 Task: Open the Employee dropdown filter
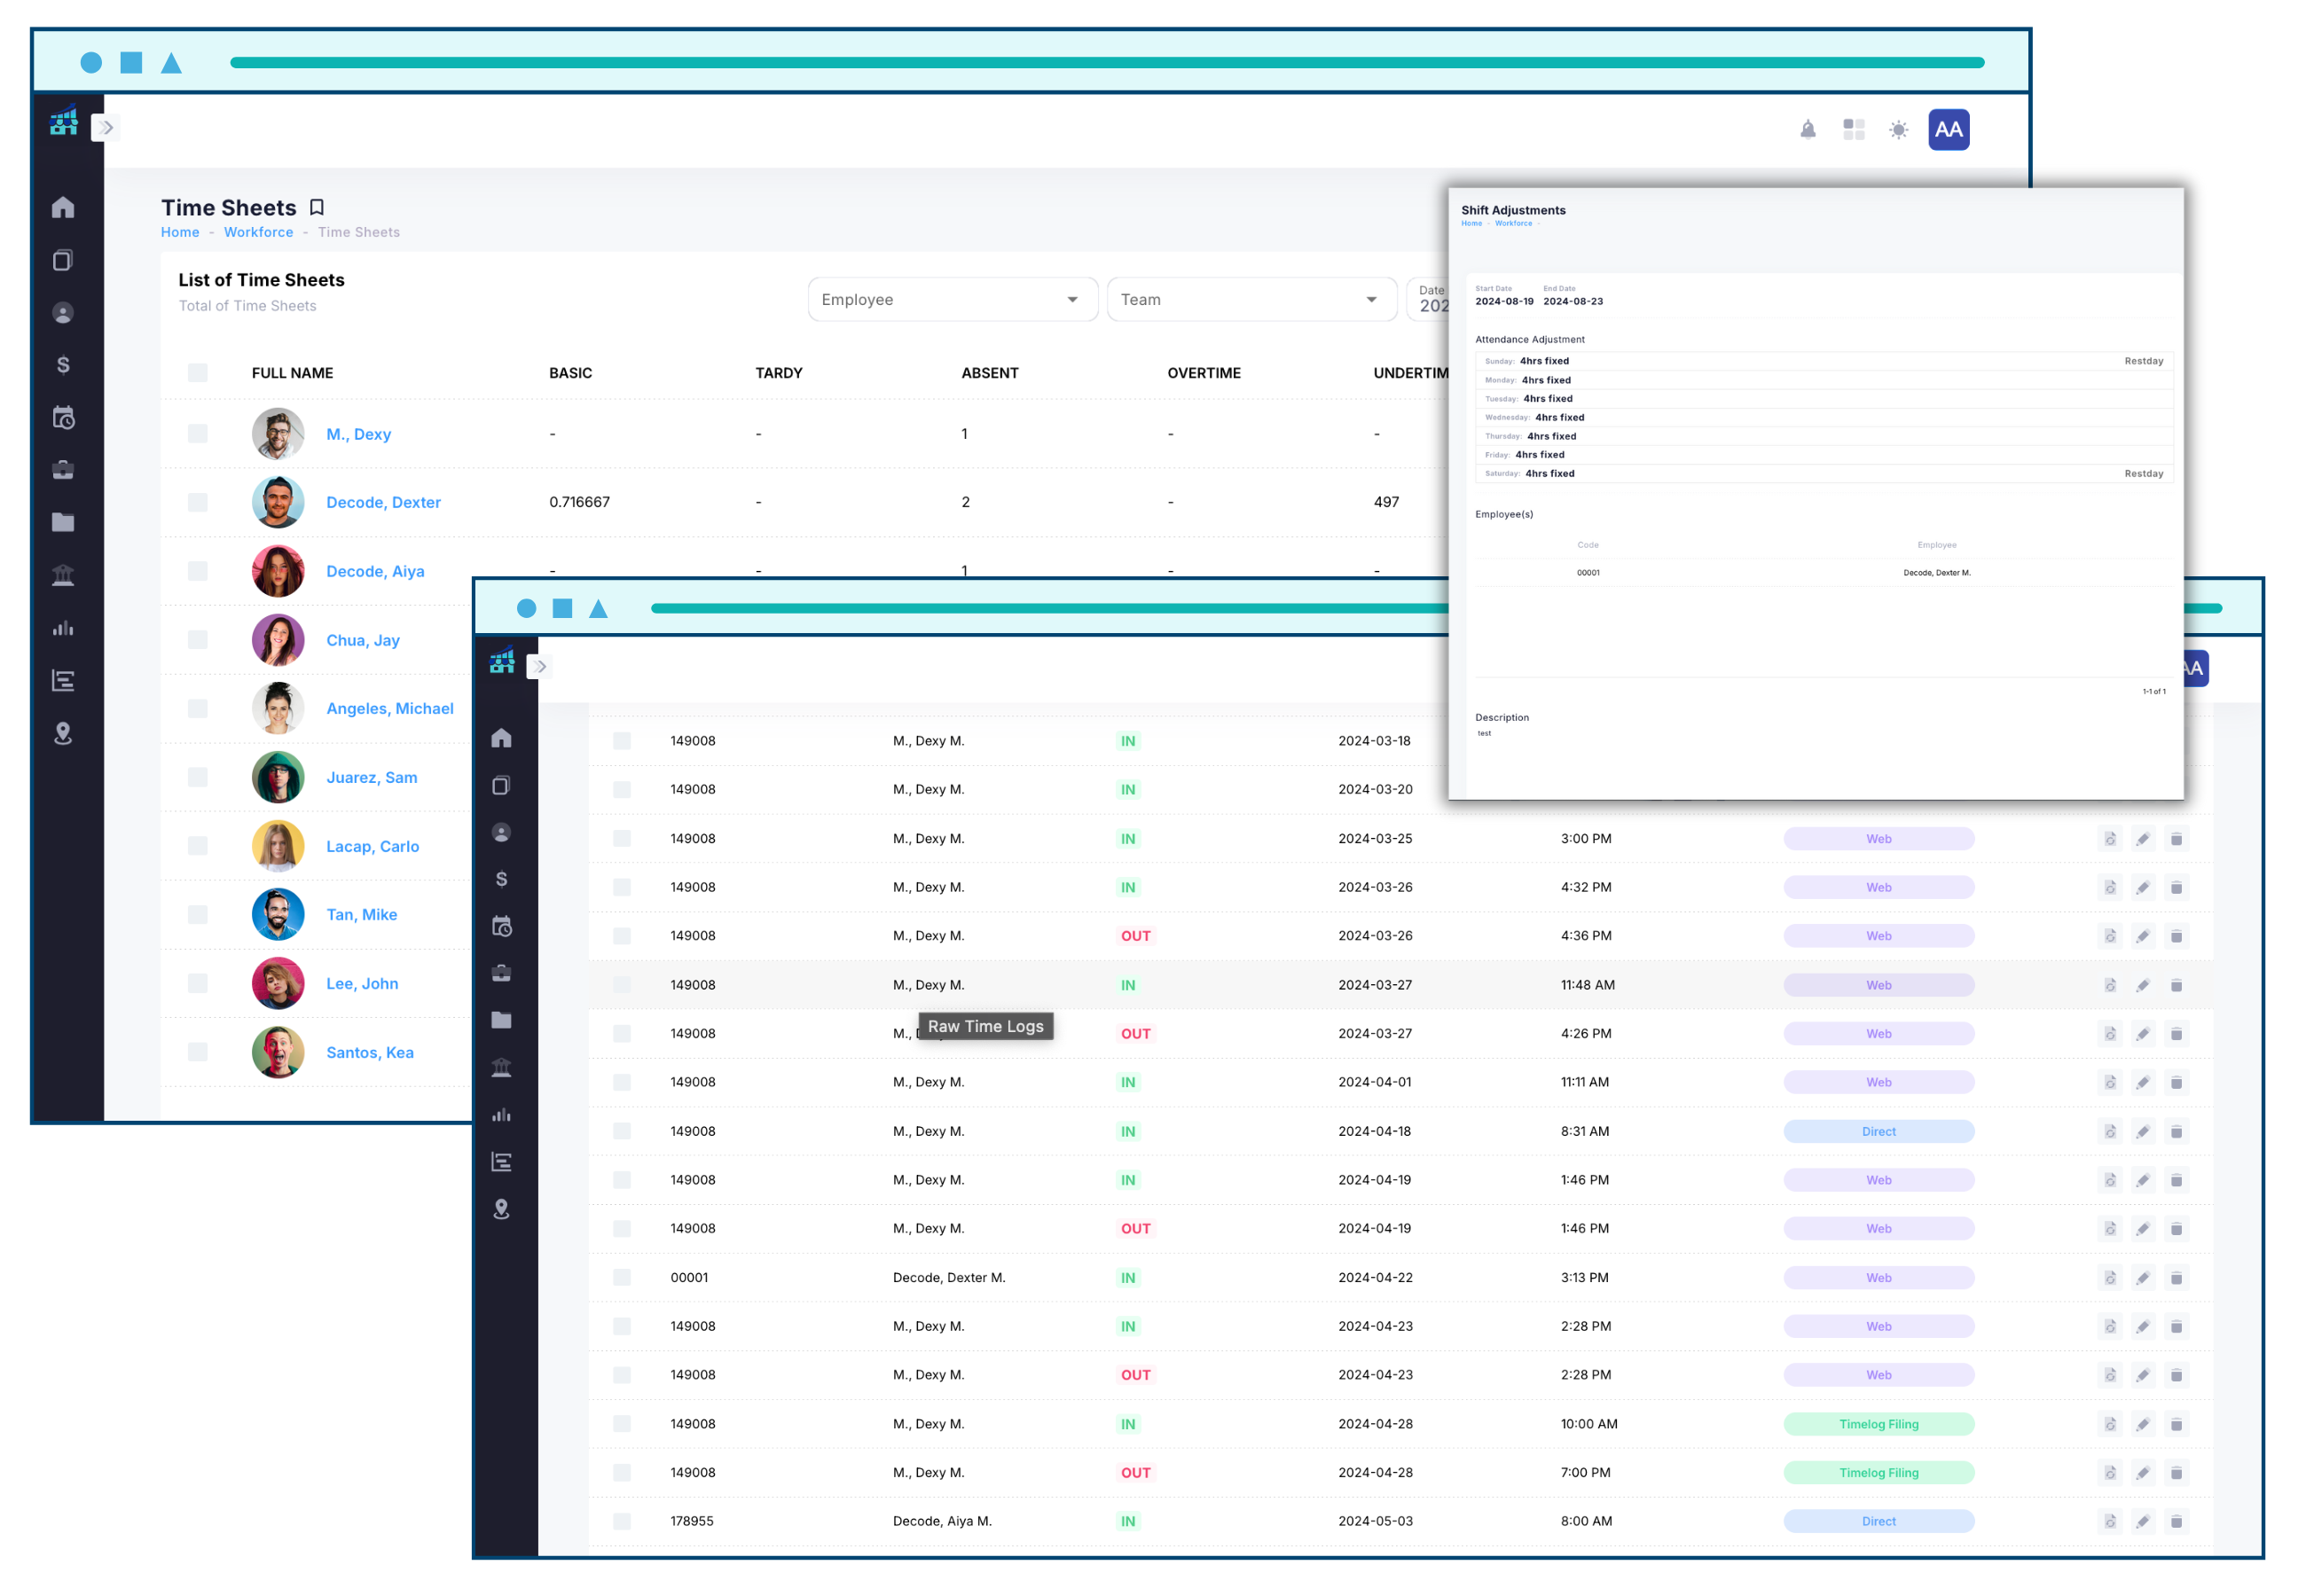coord(951,300)
